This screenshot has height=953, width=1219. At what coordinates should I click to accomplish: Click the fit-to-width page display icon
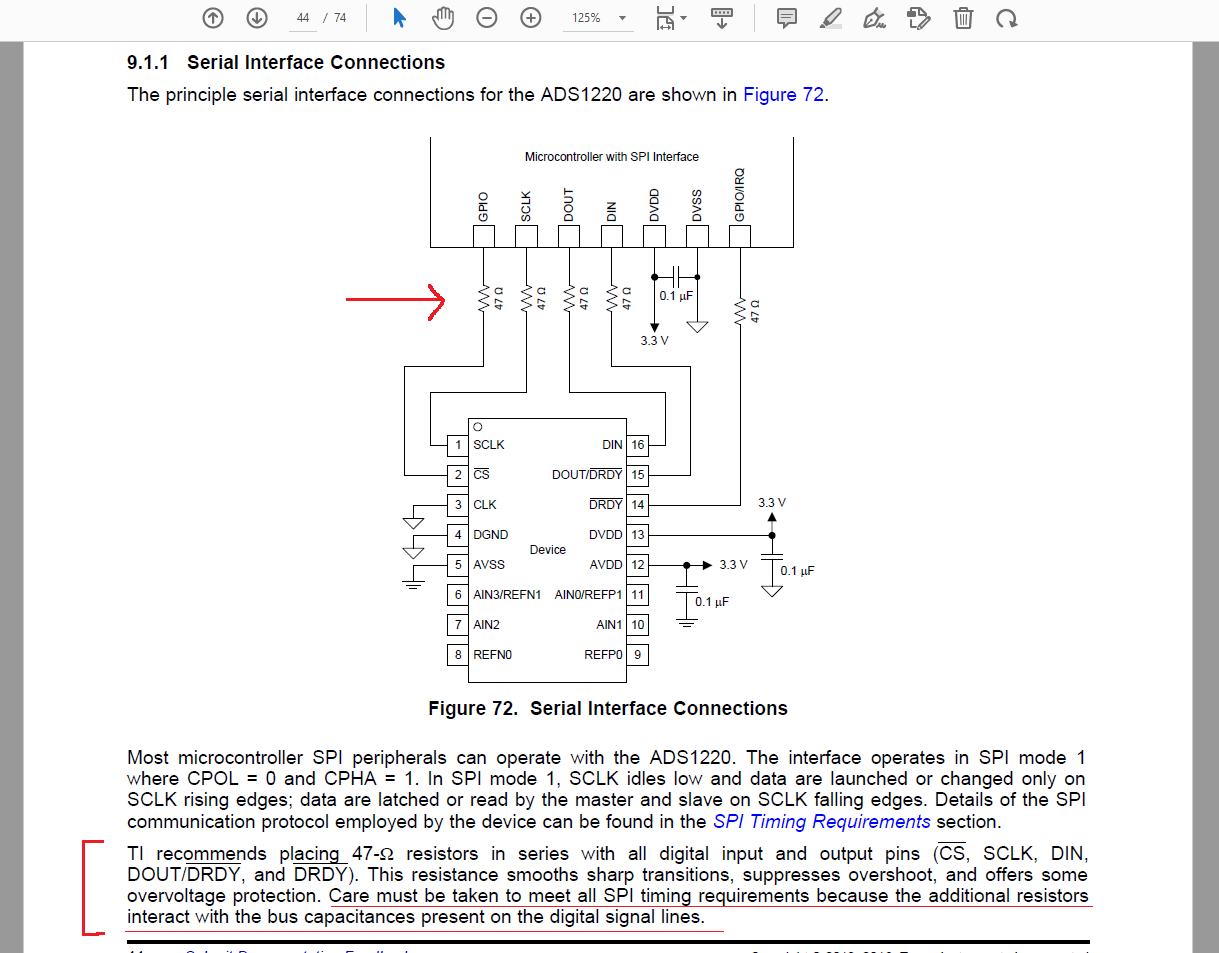coord(664,18)
